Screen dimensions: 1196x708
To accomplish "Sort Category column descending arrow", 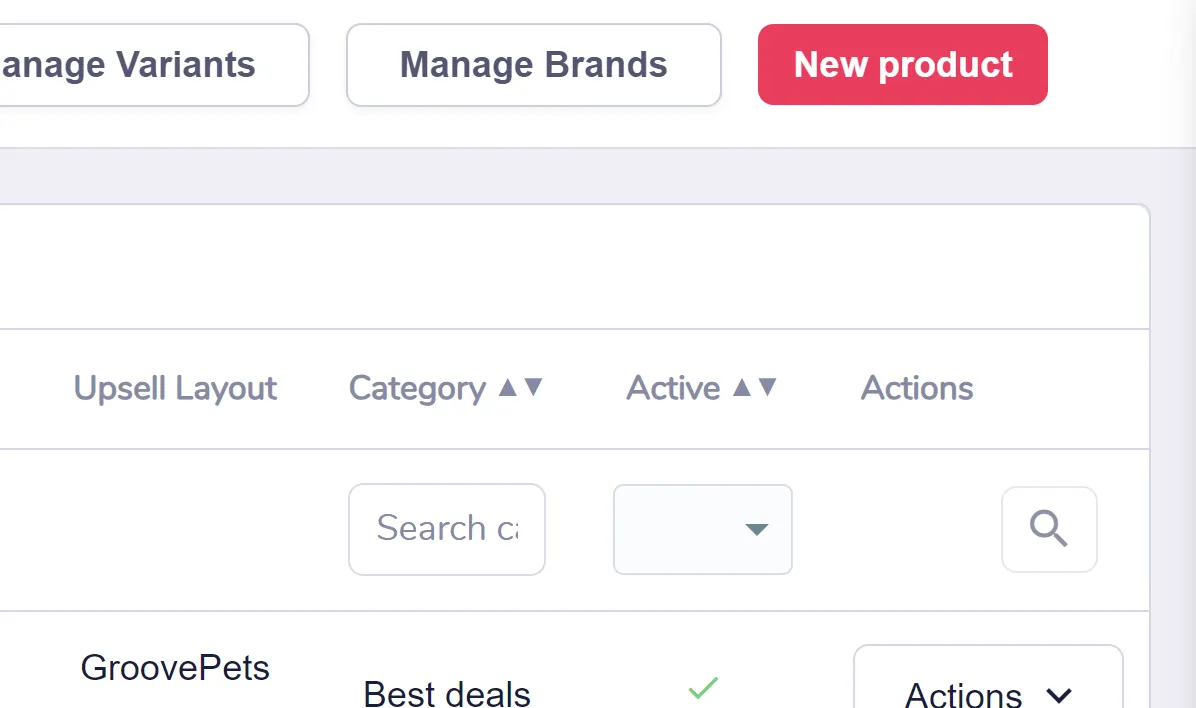I will [x=534, y=388].
